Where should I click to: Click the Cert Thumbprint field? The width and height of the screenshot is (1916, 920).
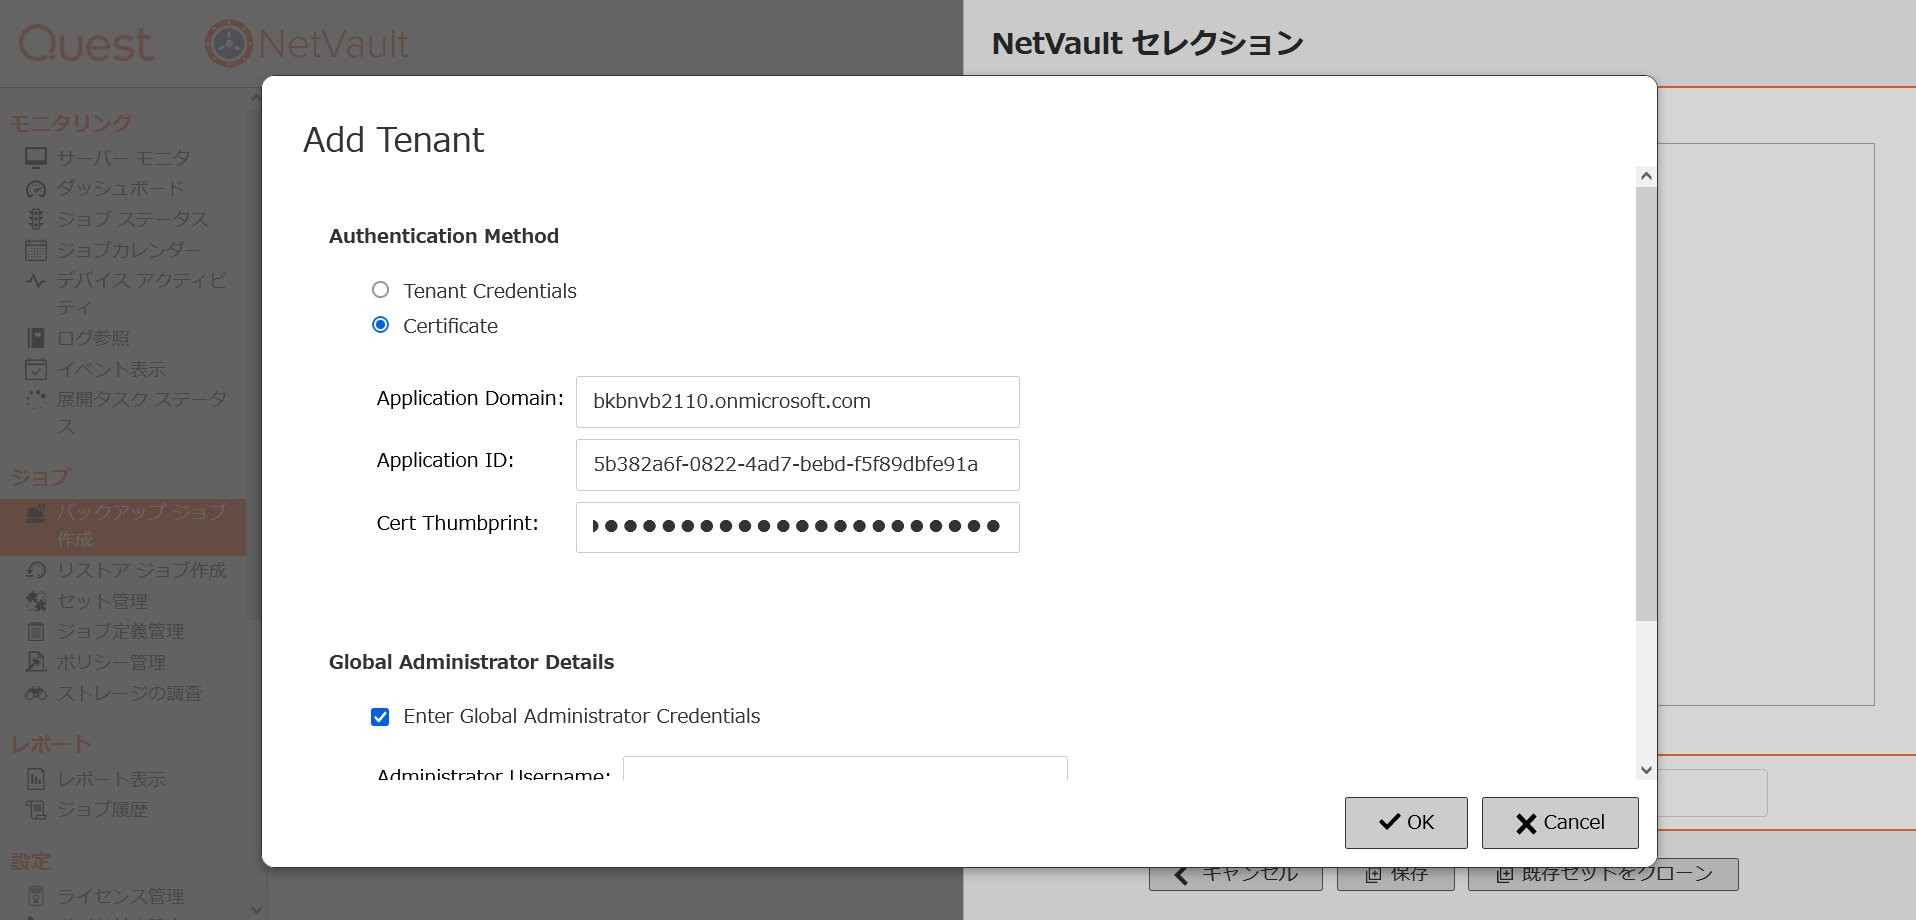[x=797, y=527]
